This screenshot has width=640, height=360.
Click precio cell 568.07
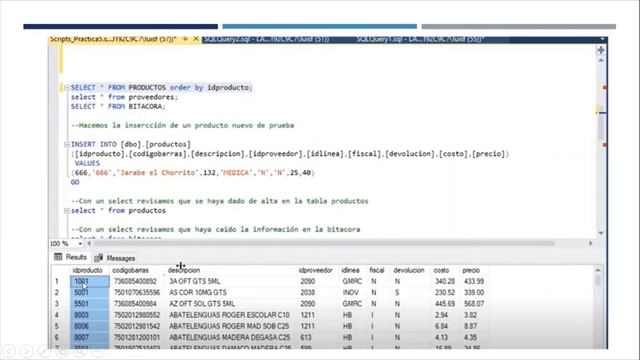pos(474,304)
